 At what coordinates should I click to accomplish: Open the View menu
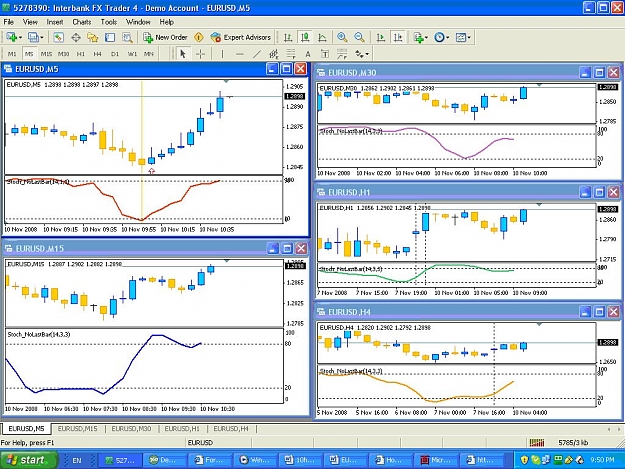pos(30,22)
